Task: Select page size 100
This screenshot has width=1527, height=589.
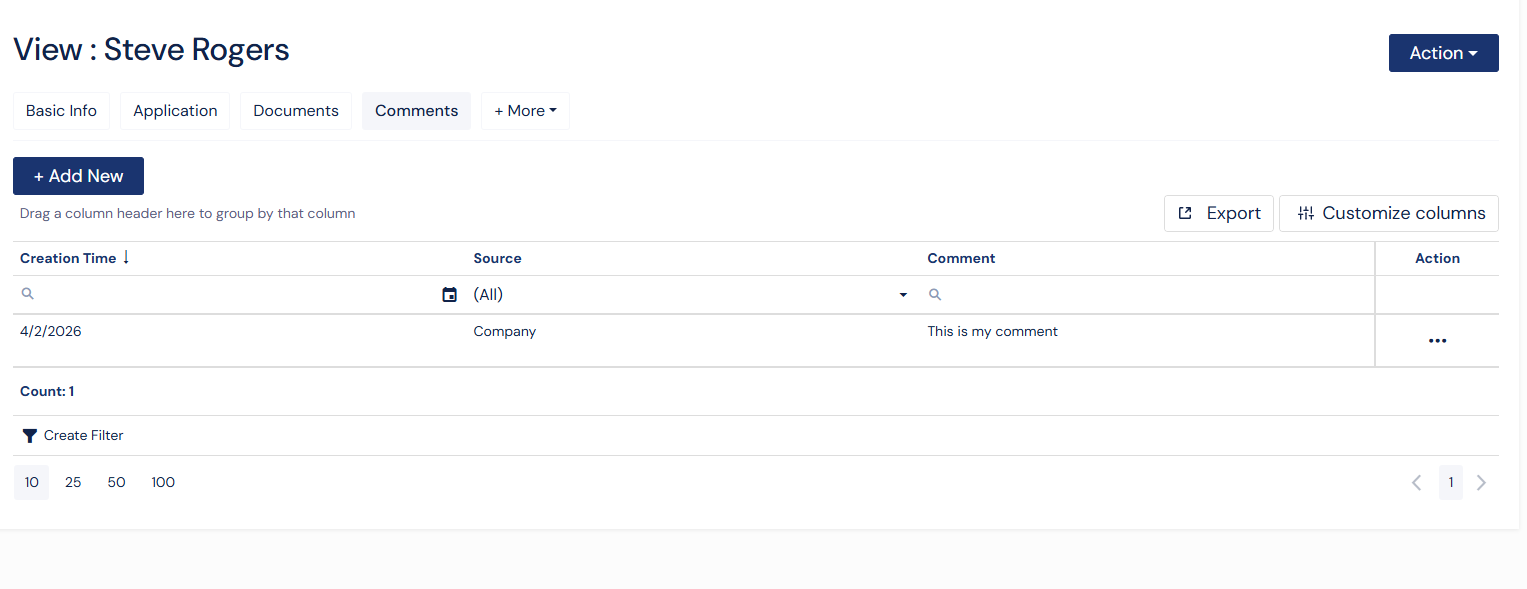Action: coord(163,483)
